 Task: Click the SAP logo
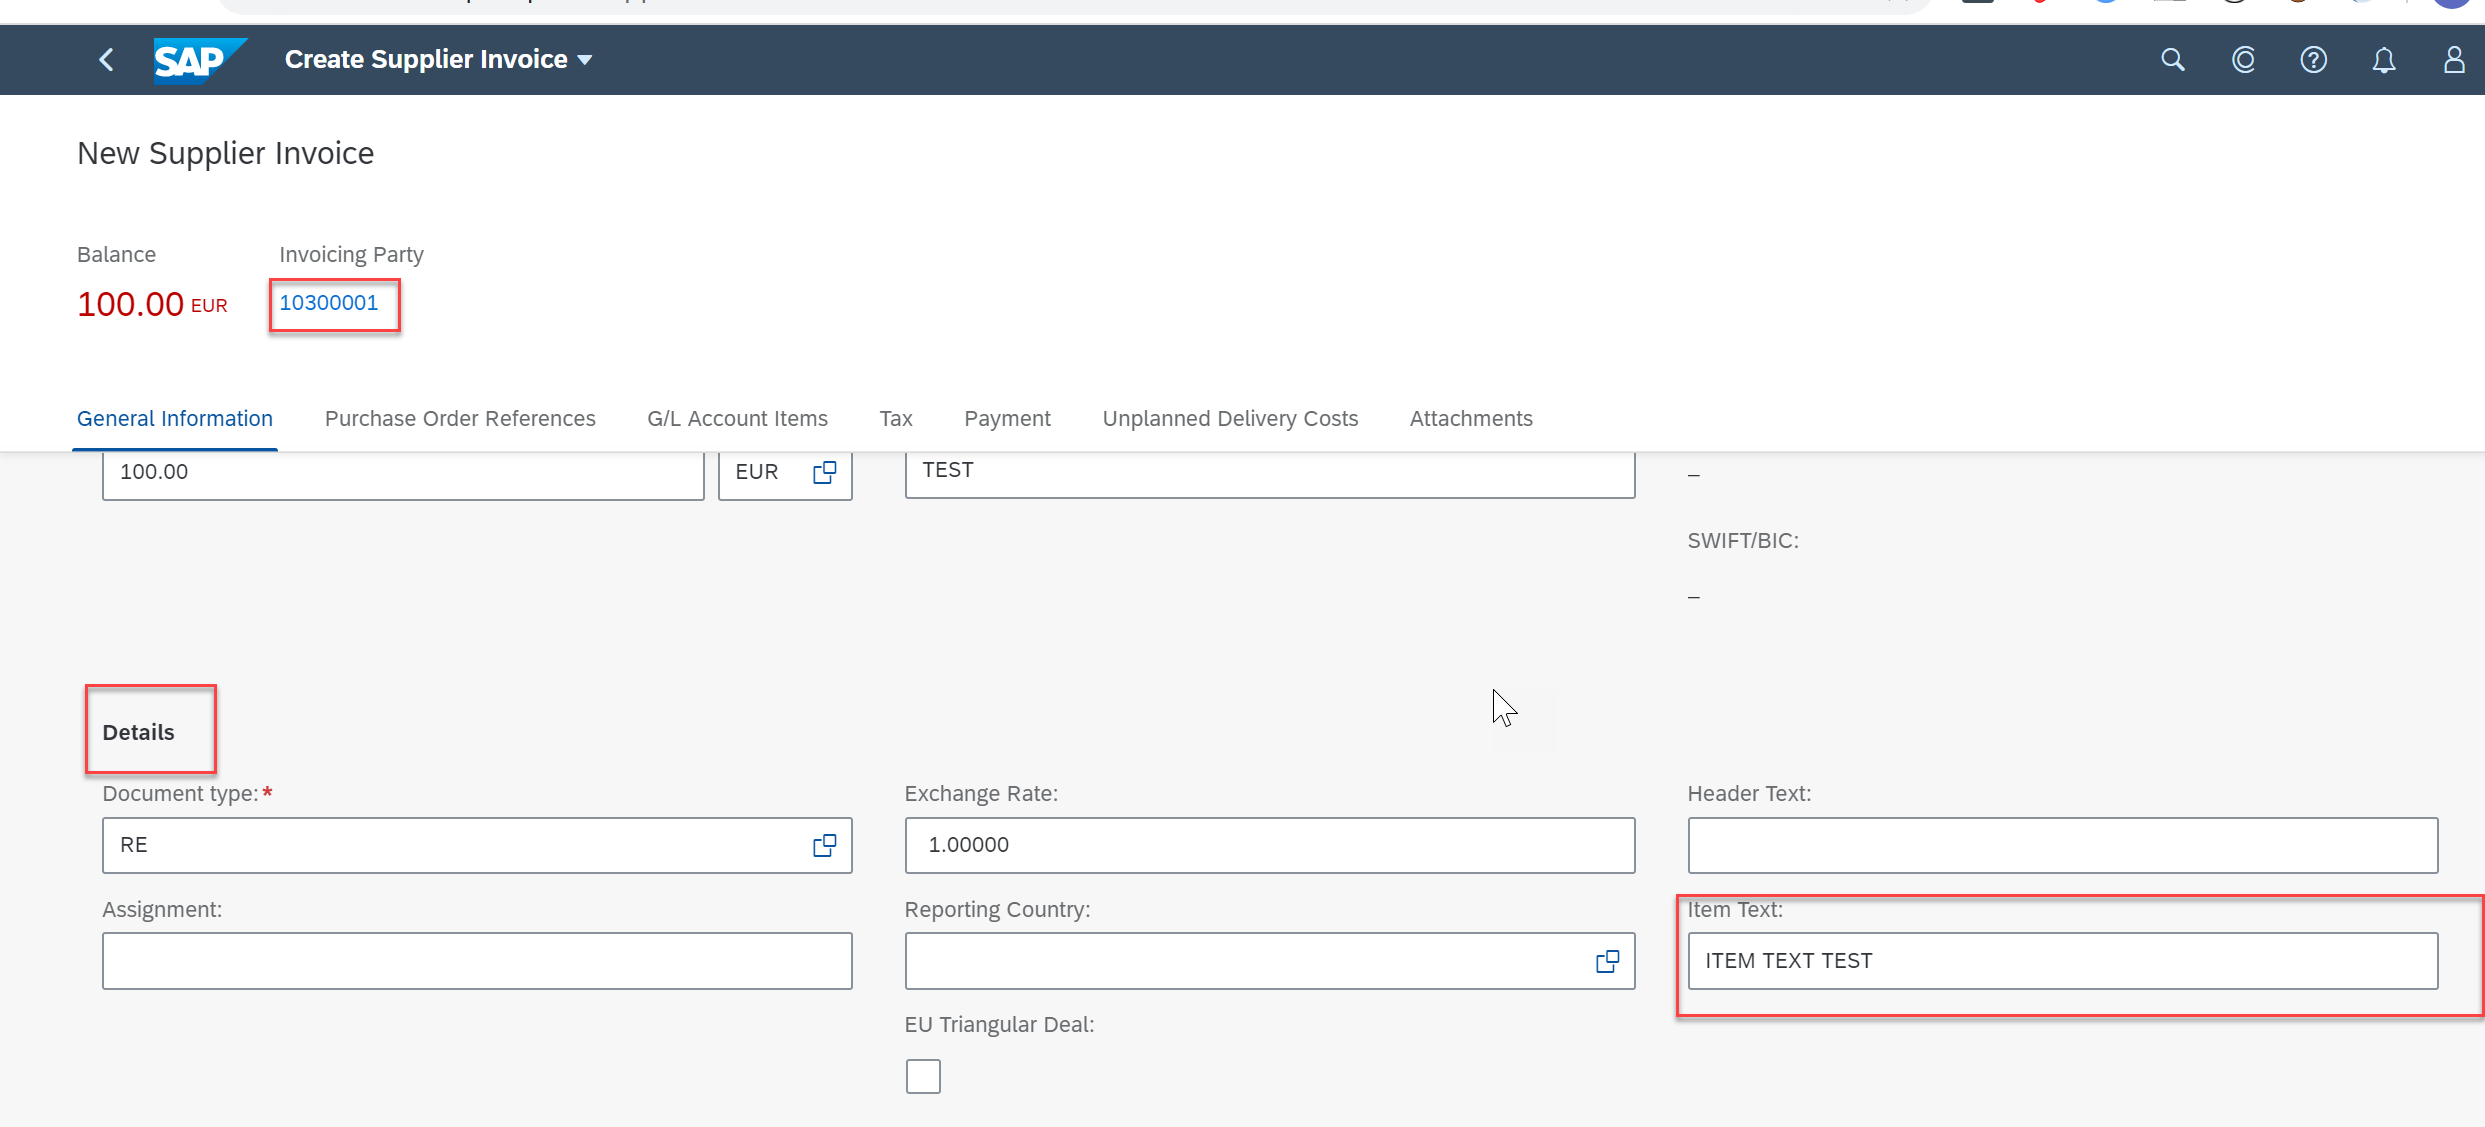tap(199, 60)
